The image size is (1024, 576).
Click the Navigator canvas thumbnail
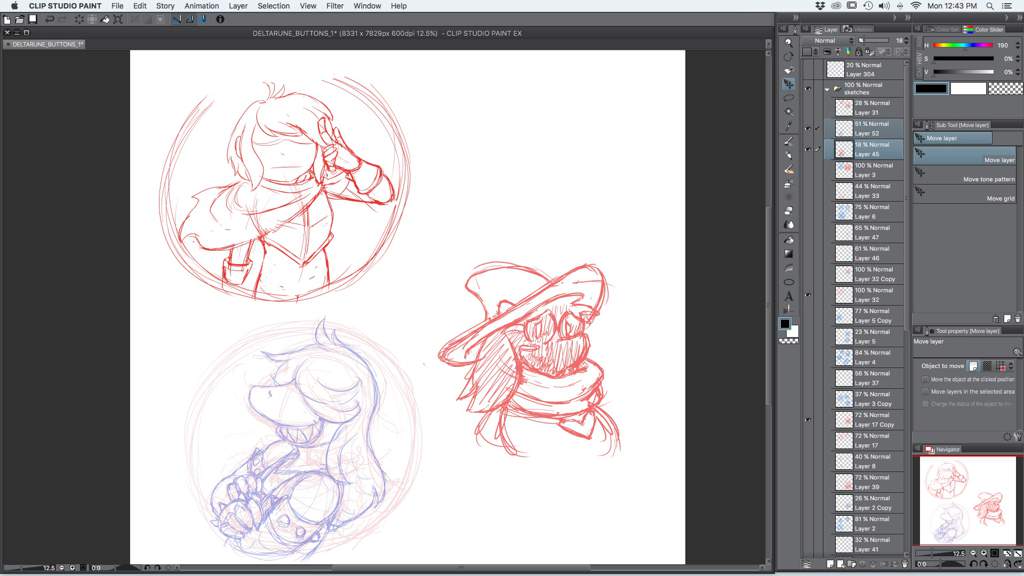click(x=968, y=500)
